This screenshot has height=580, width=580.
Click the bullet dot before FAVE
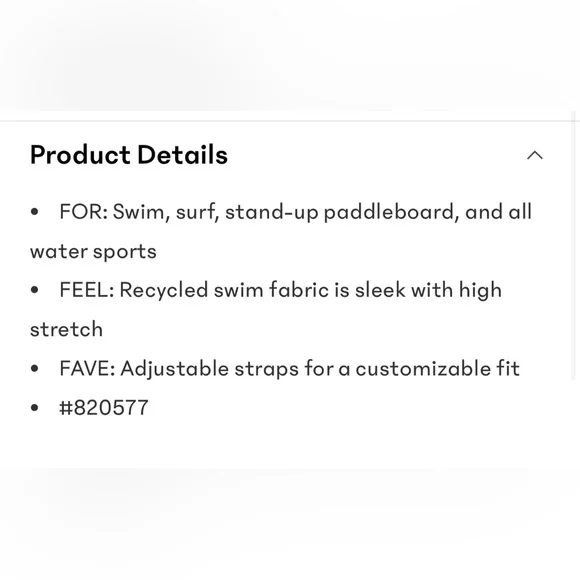coord(35,368)
